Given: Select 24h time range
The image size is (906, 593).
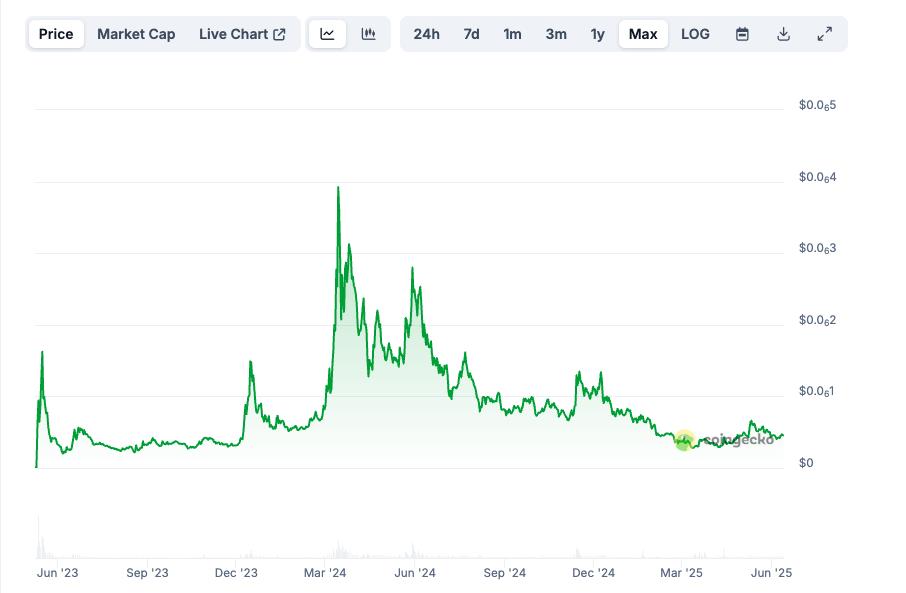Looking at the screenshot, I should point(426,34).
